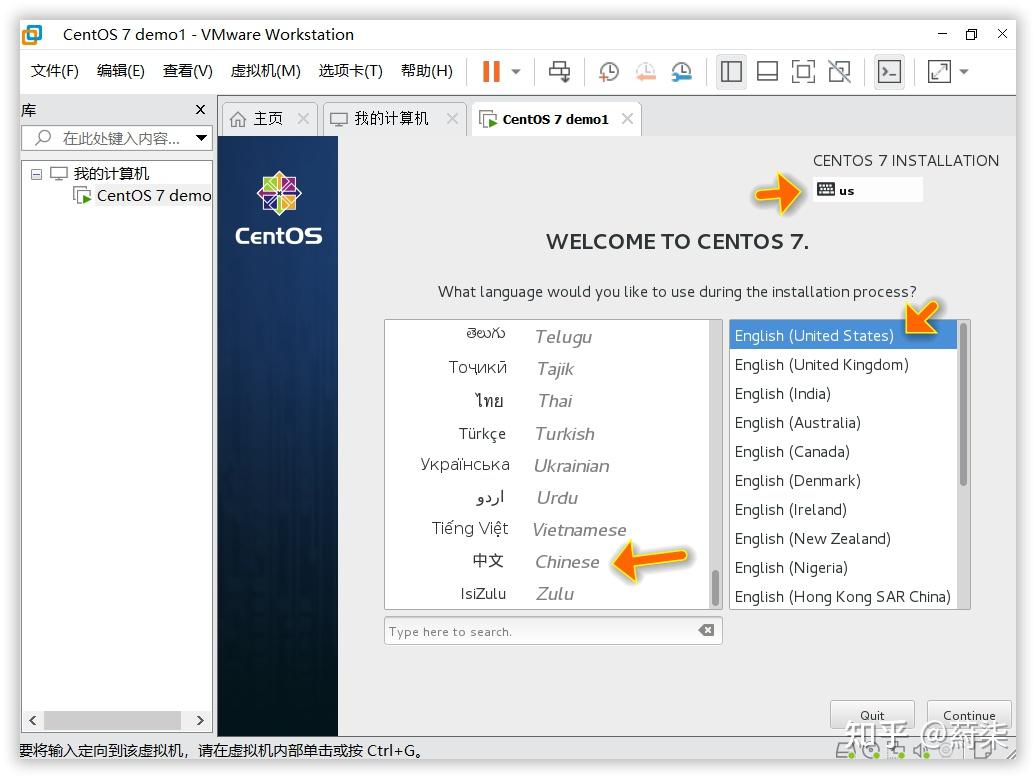Send Ctrl+Alt+Del to the virtual machine

pos(560,71)
